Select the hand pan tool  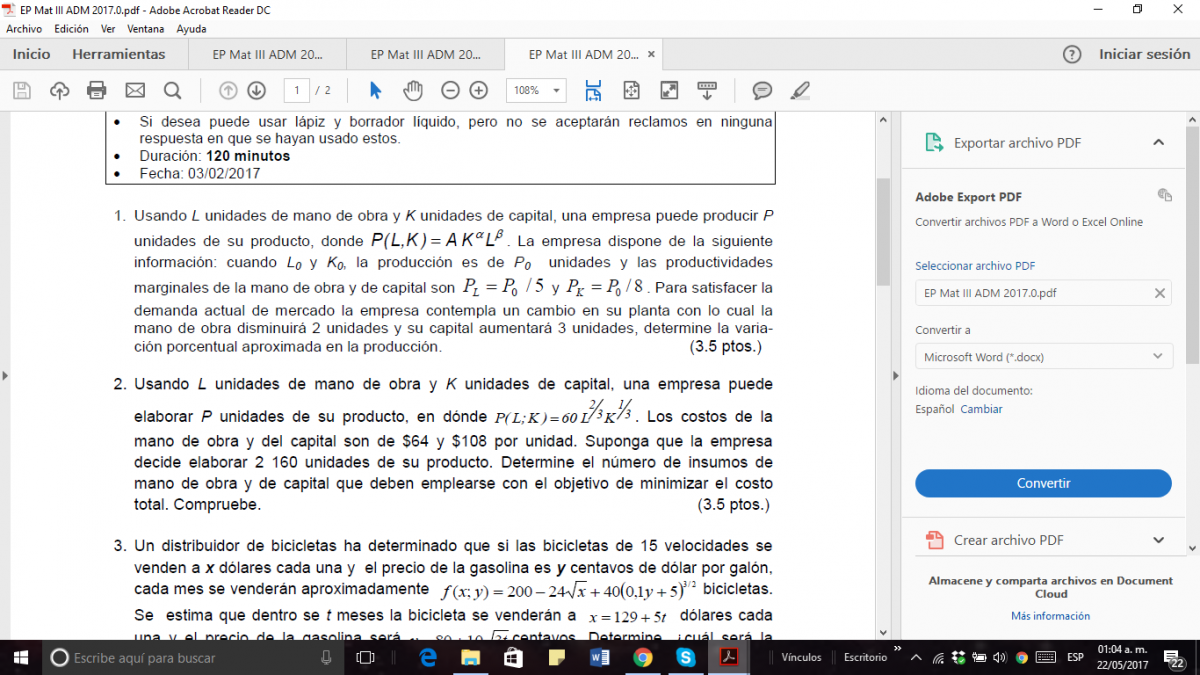pyautogui.click(x=413, y=91)
